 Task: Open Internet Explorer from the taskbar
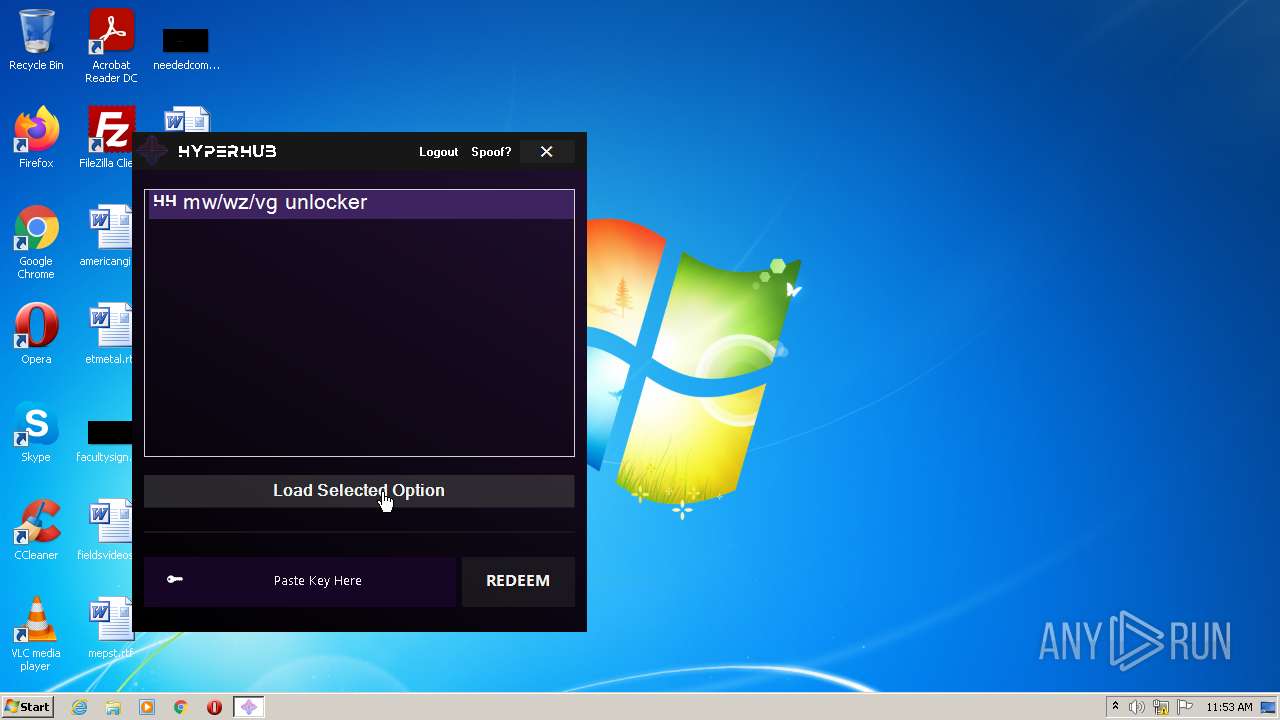coord(80,707)
